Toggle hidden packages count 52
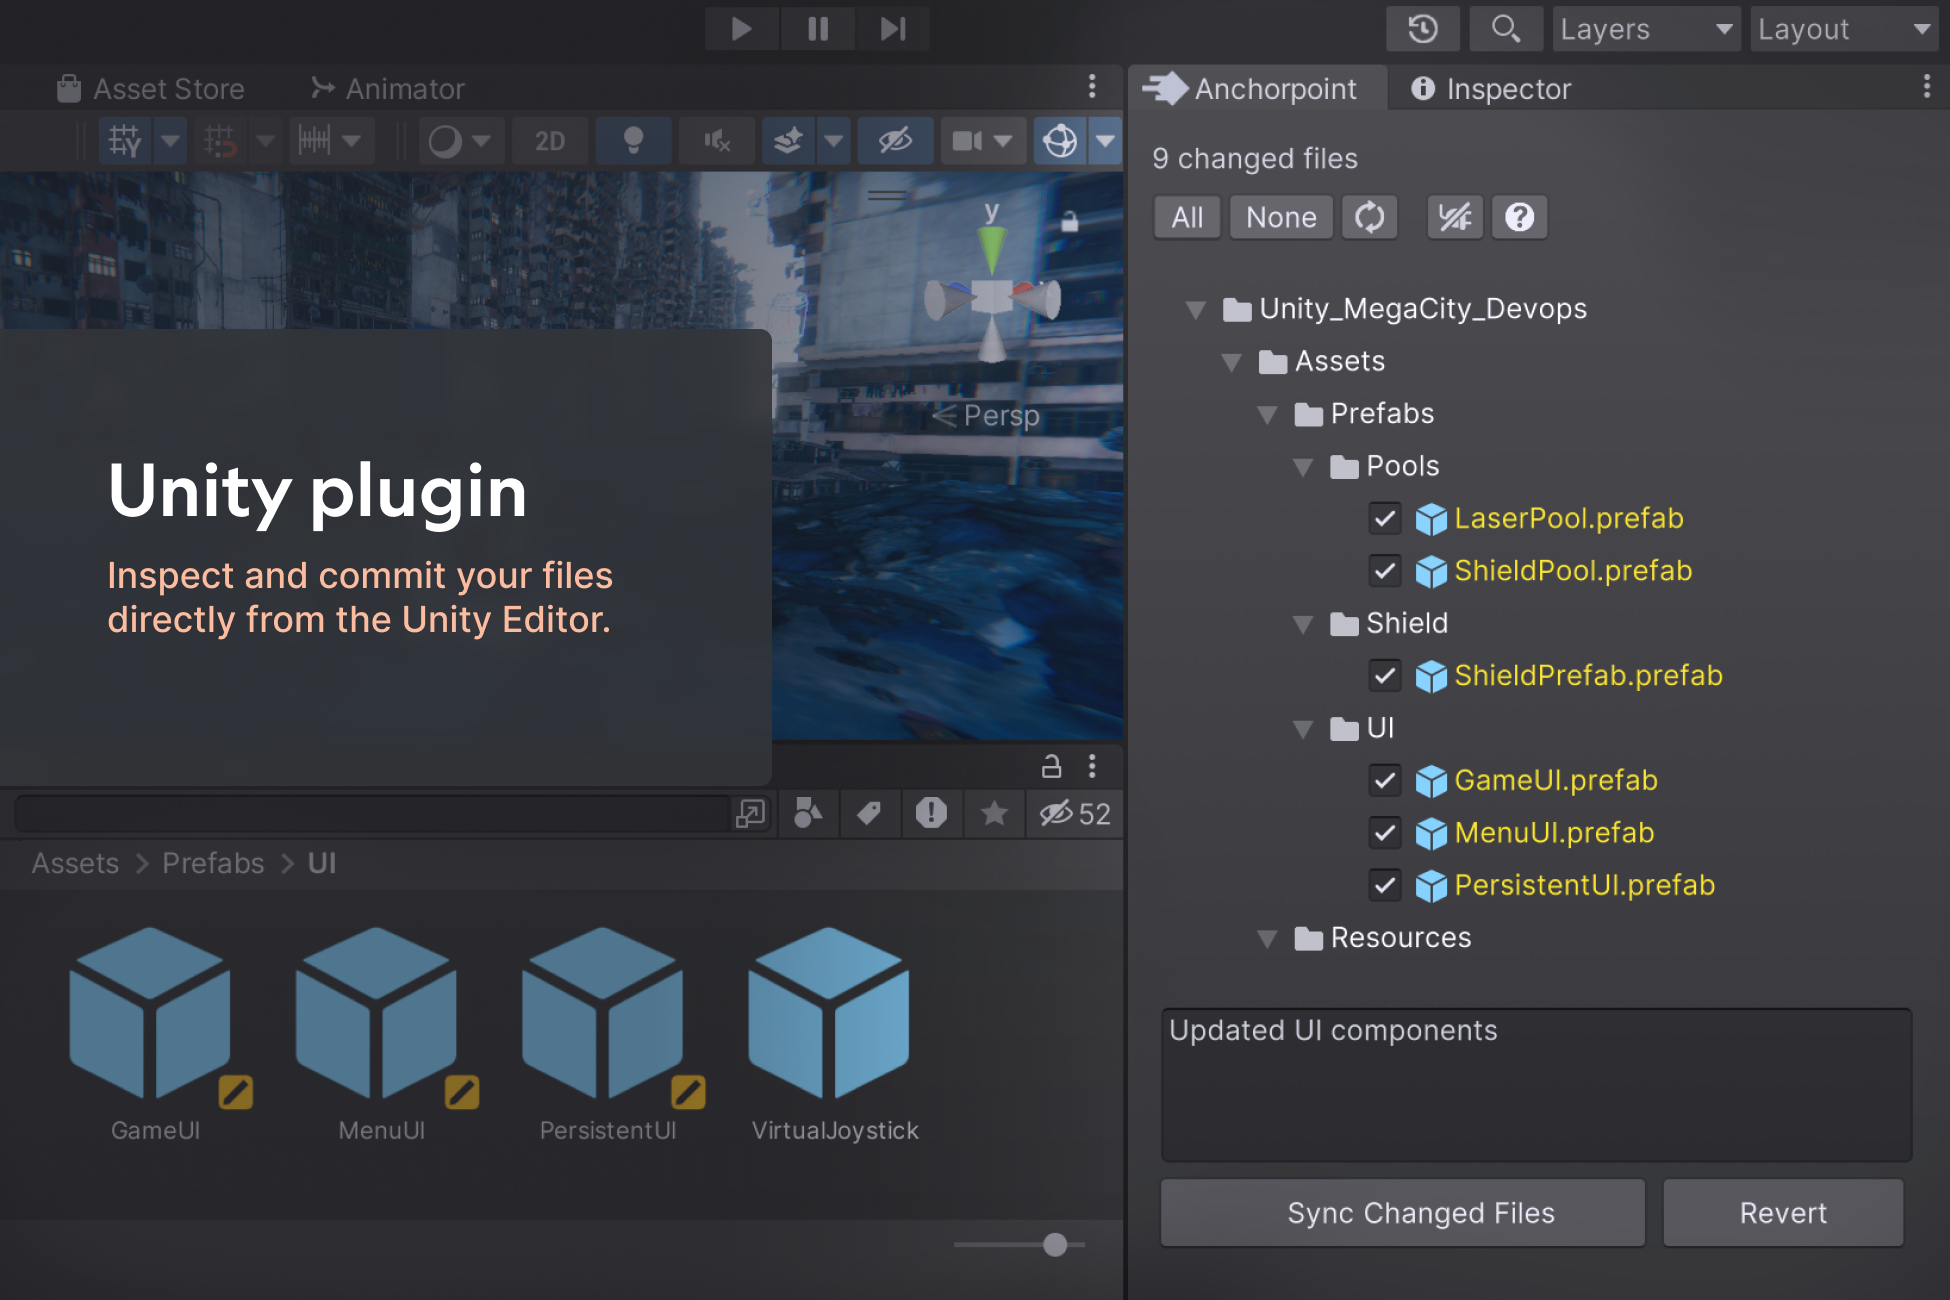 coord(1075,814)
